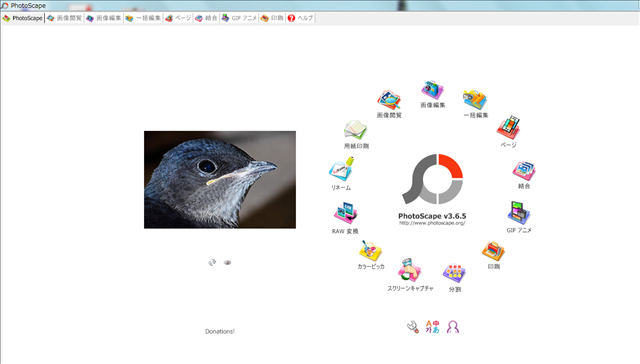Viewport: 640px width, 364px height.
Task: Start the スクリーンキャプチャ screen capture tool
Action: coord(409,270)
